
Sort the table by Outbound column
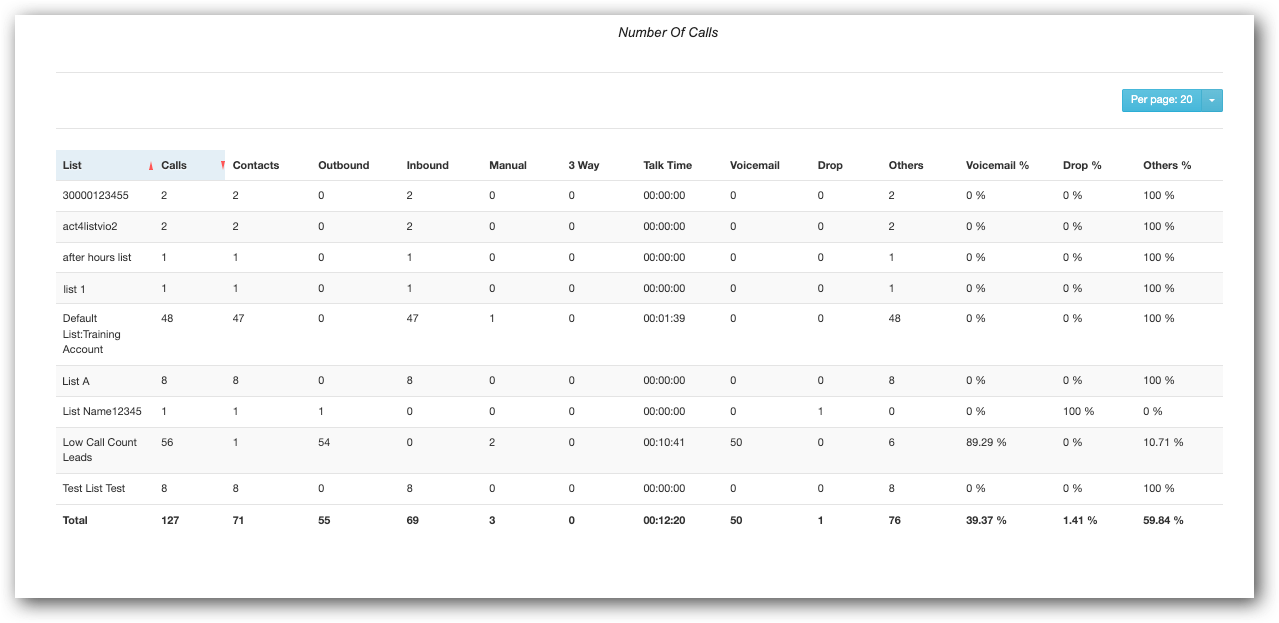tap(345, 165)
